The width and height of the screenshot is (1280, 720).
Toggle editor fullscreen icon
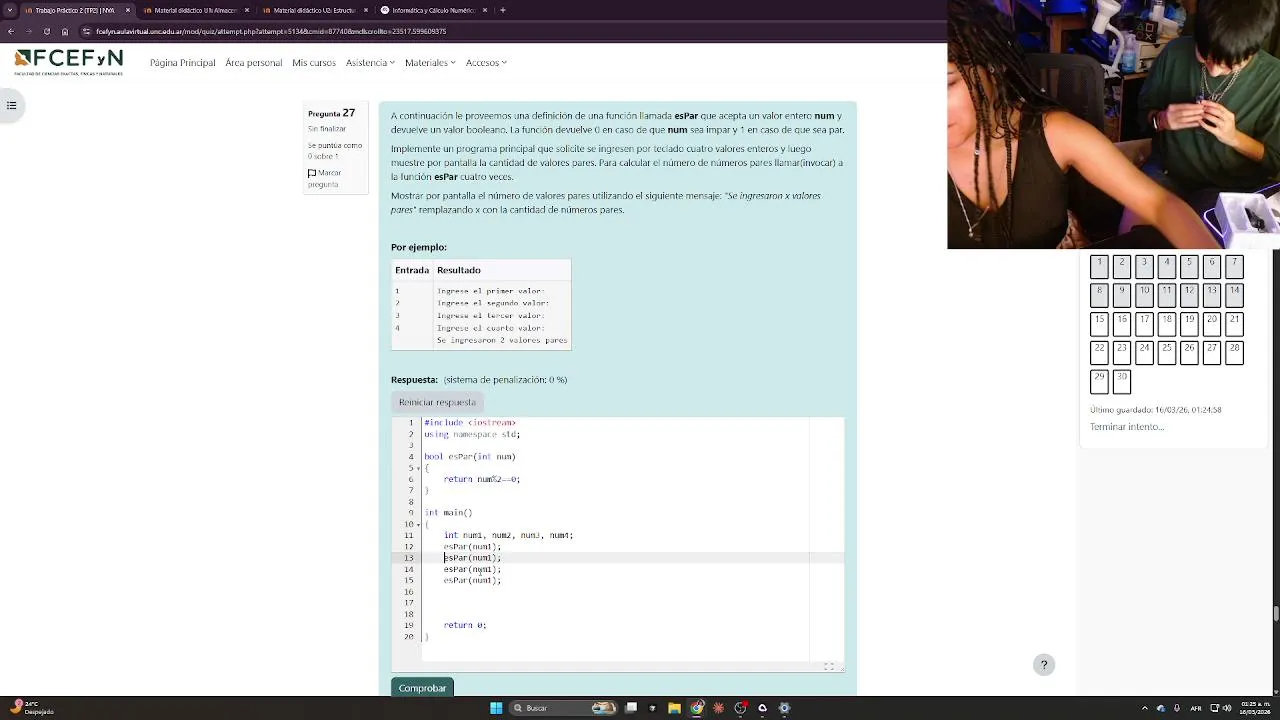(x=828, y=666)
